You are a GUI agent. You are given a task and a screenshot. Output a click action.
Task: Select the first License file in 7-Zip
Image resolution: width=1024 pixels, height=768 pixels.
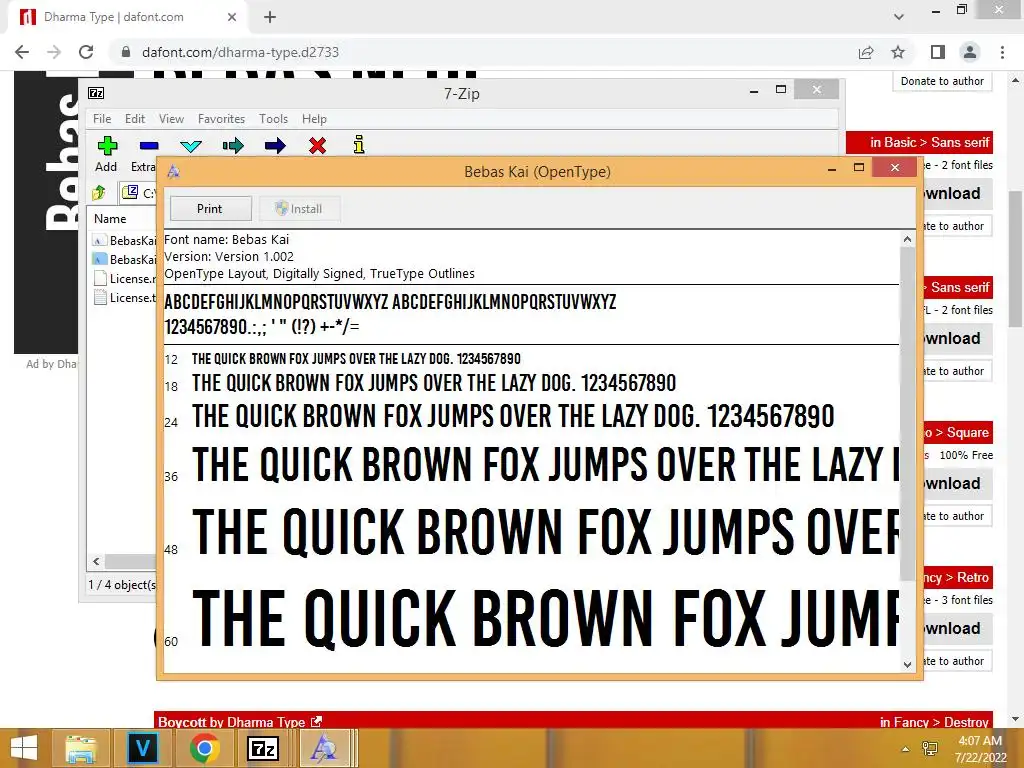pos(124,278)
